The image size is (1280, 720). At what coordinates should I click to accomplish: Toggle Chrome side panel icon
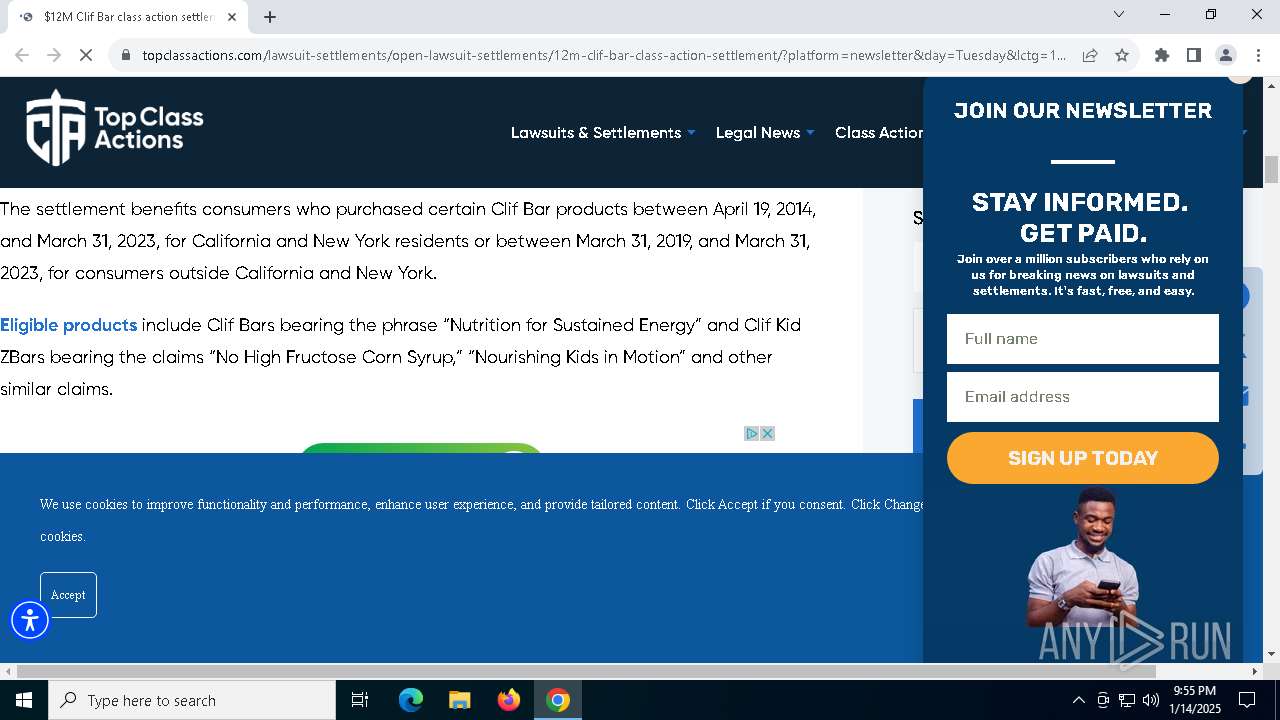coord(1194,55)
